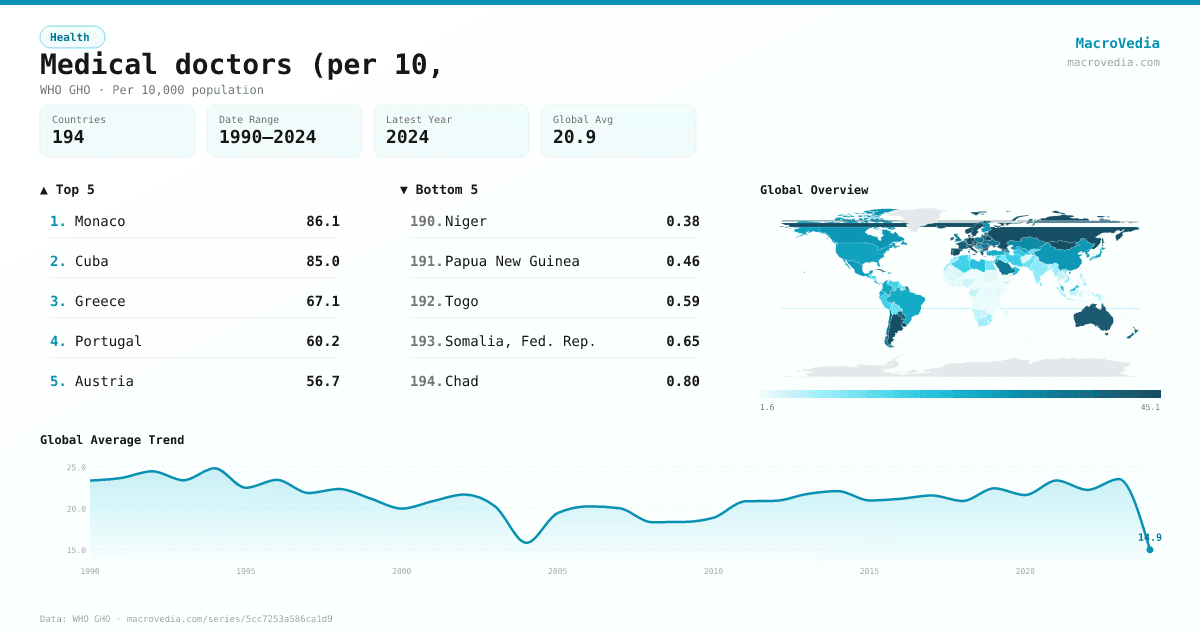The image size is (1200, 630).
Task: Click the Global Average Trend title
Action: pos(112,440)
